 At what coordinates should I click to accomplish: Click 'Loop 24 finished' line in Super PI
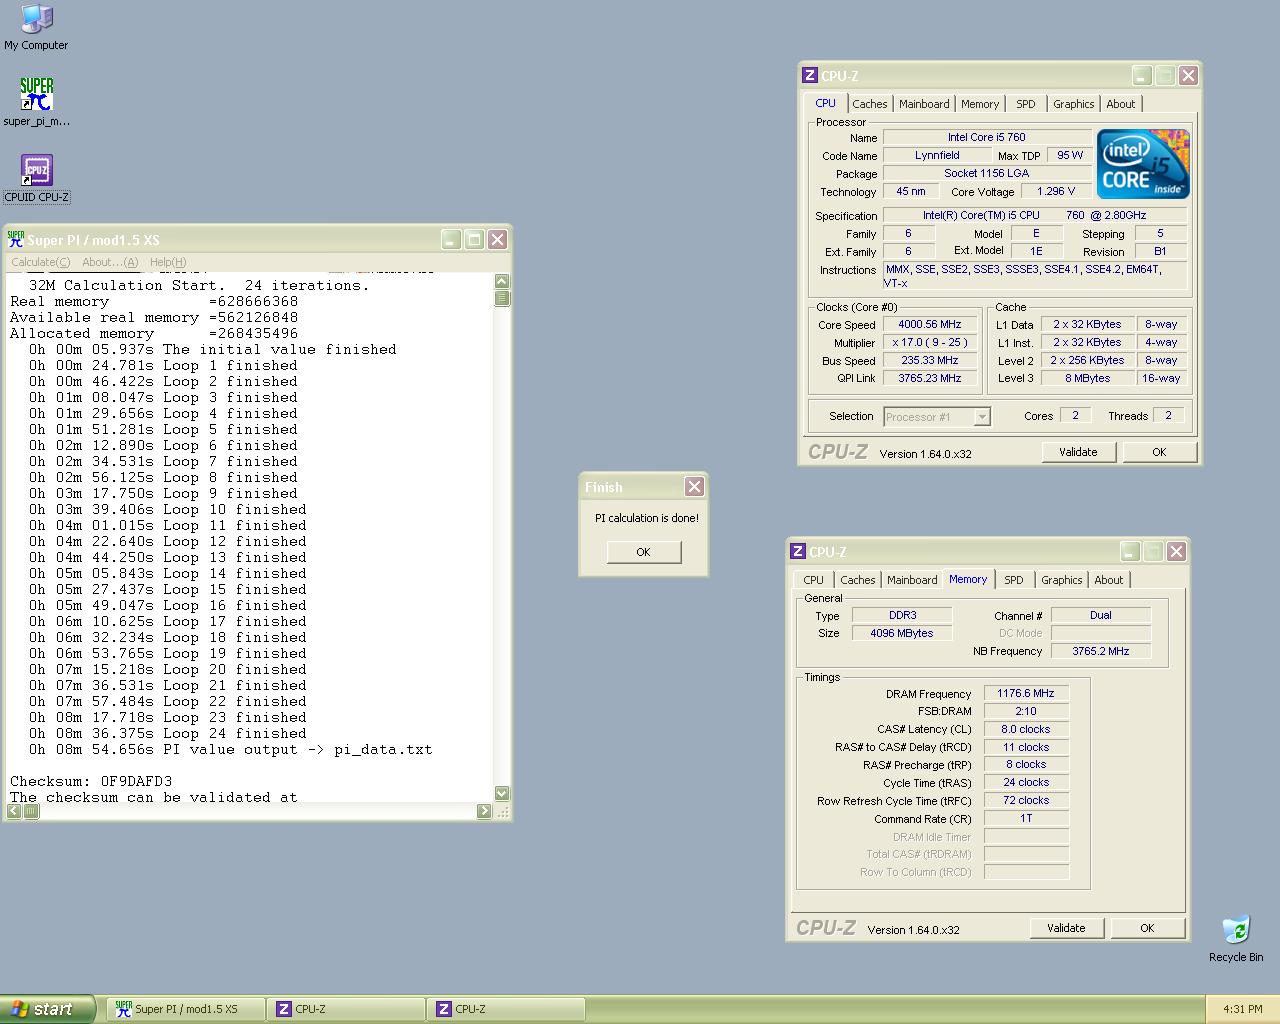167,733
